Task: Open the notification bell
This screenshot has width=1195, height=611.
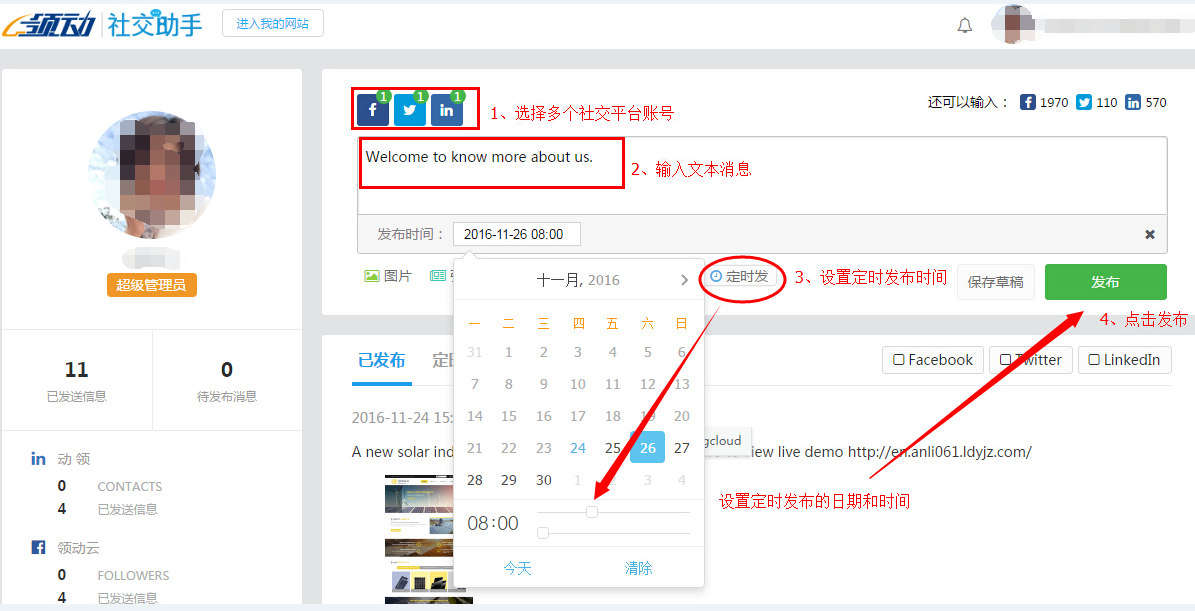Action: (964, 26)
